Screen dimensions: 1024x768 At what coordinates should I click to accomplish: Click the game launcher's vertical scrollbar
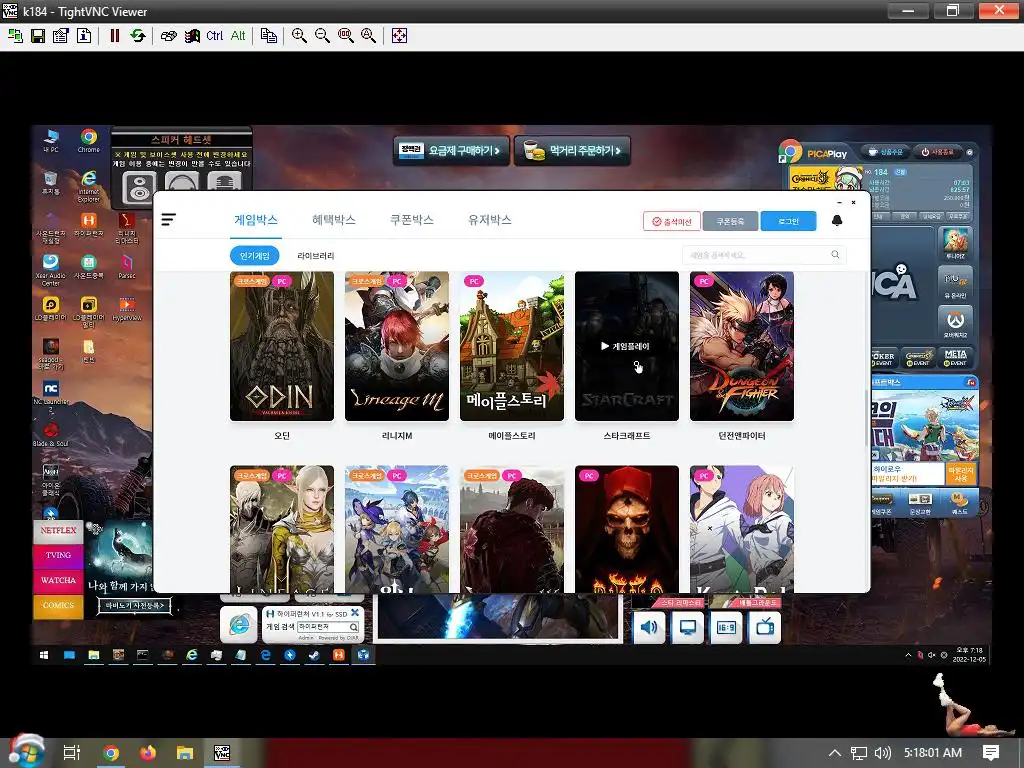pos(867,418)
